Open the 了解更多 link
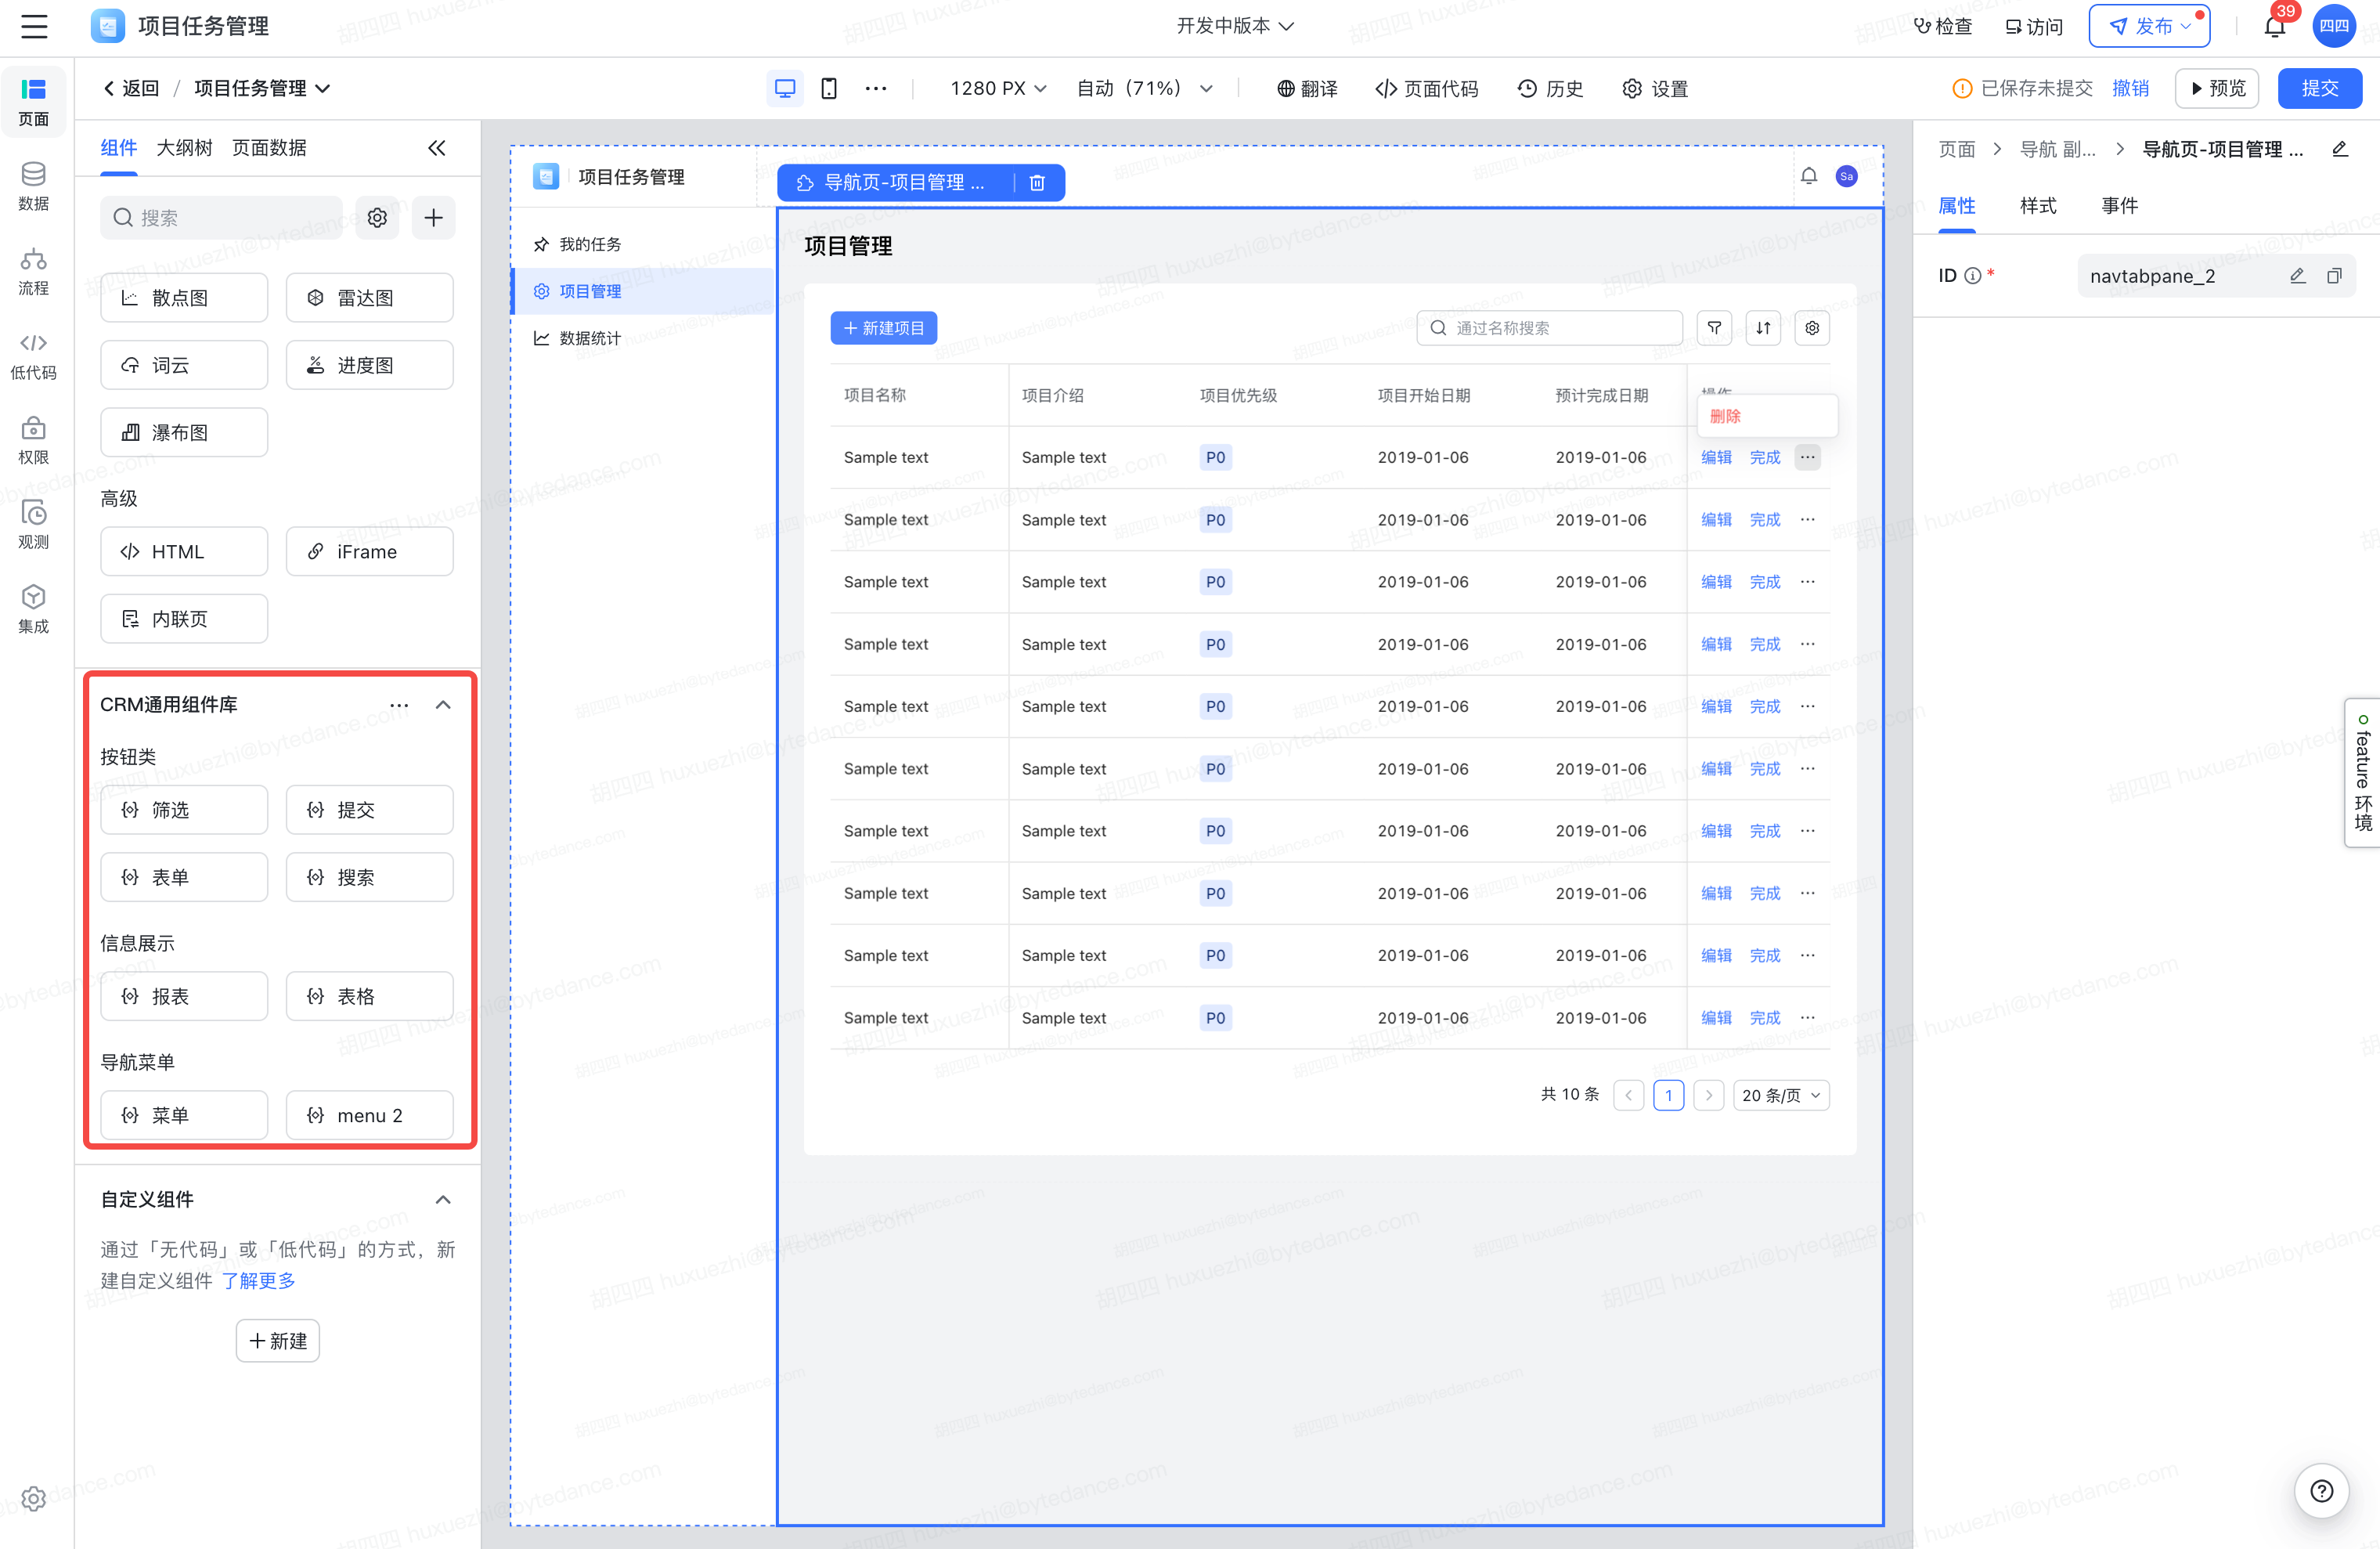 (x=258, y=1281)
